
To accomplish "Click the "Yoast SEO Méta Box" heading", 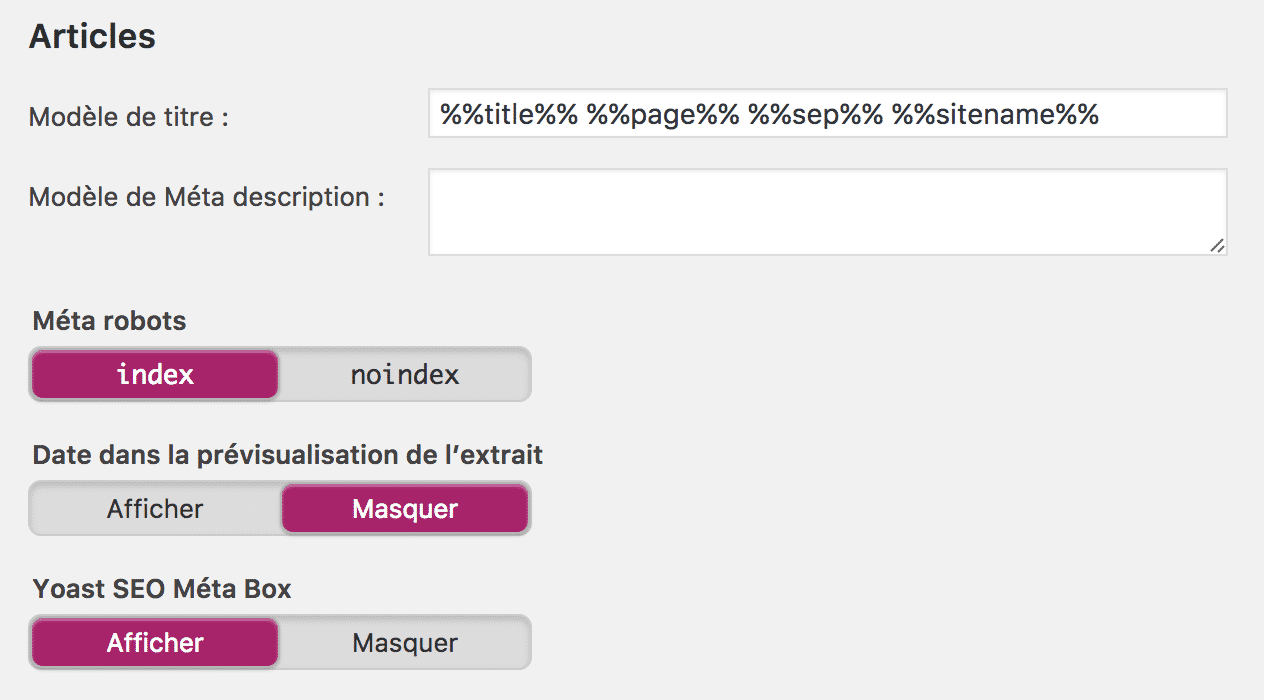I will (x=162, y=589).
